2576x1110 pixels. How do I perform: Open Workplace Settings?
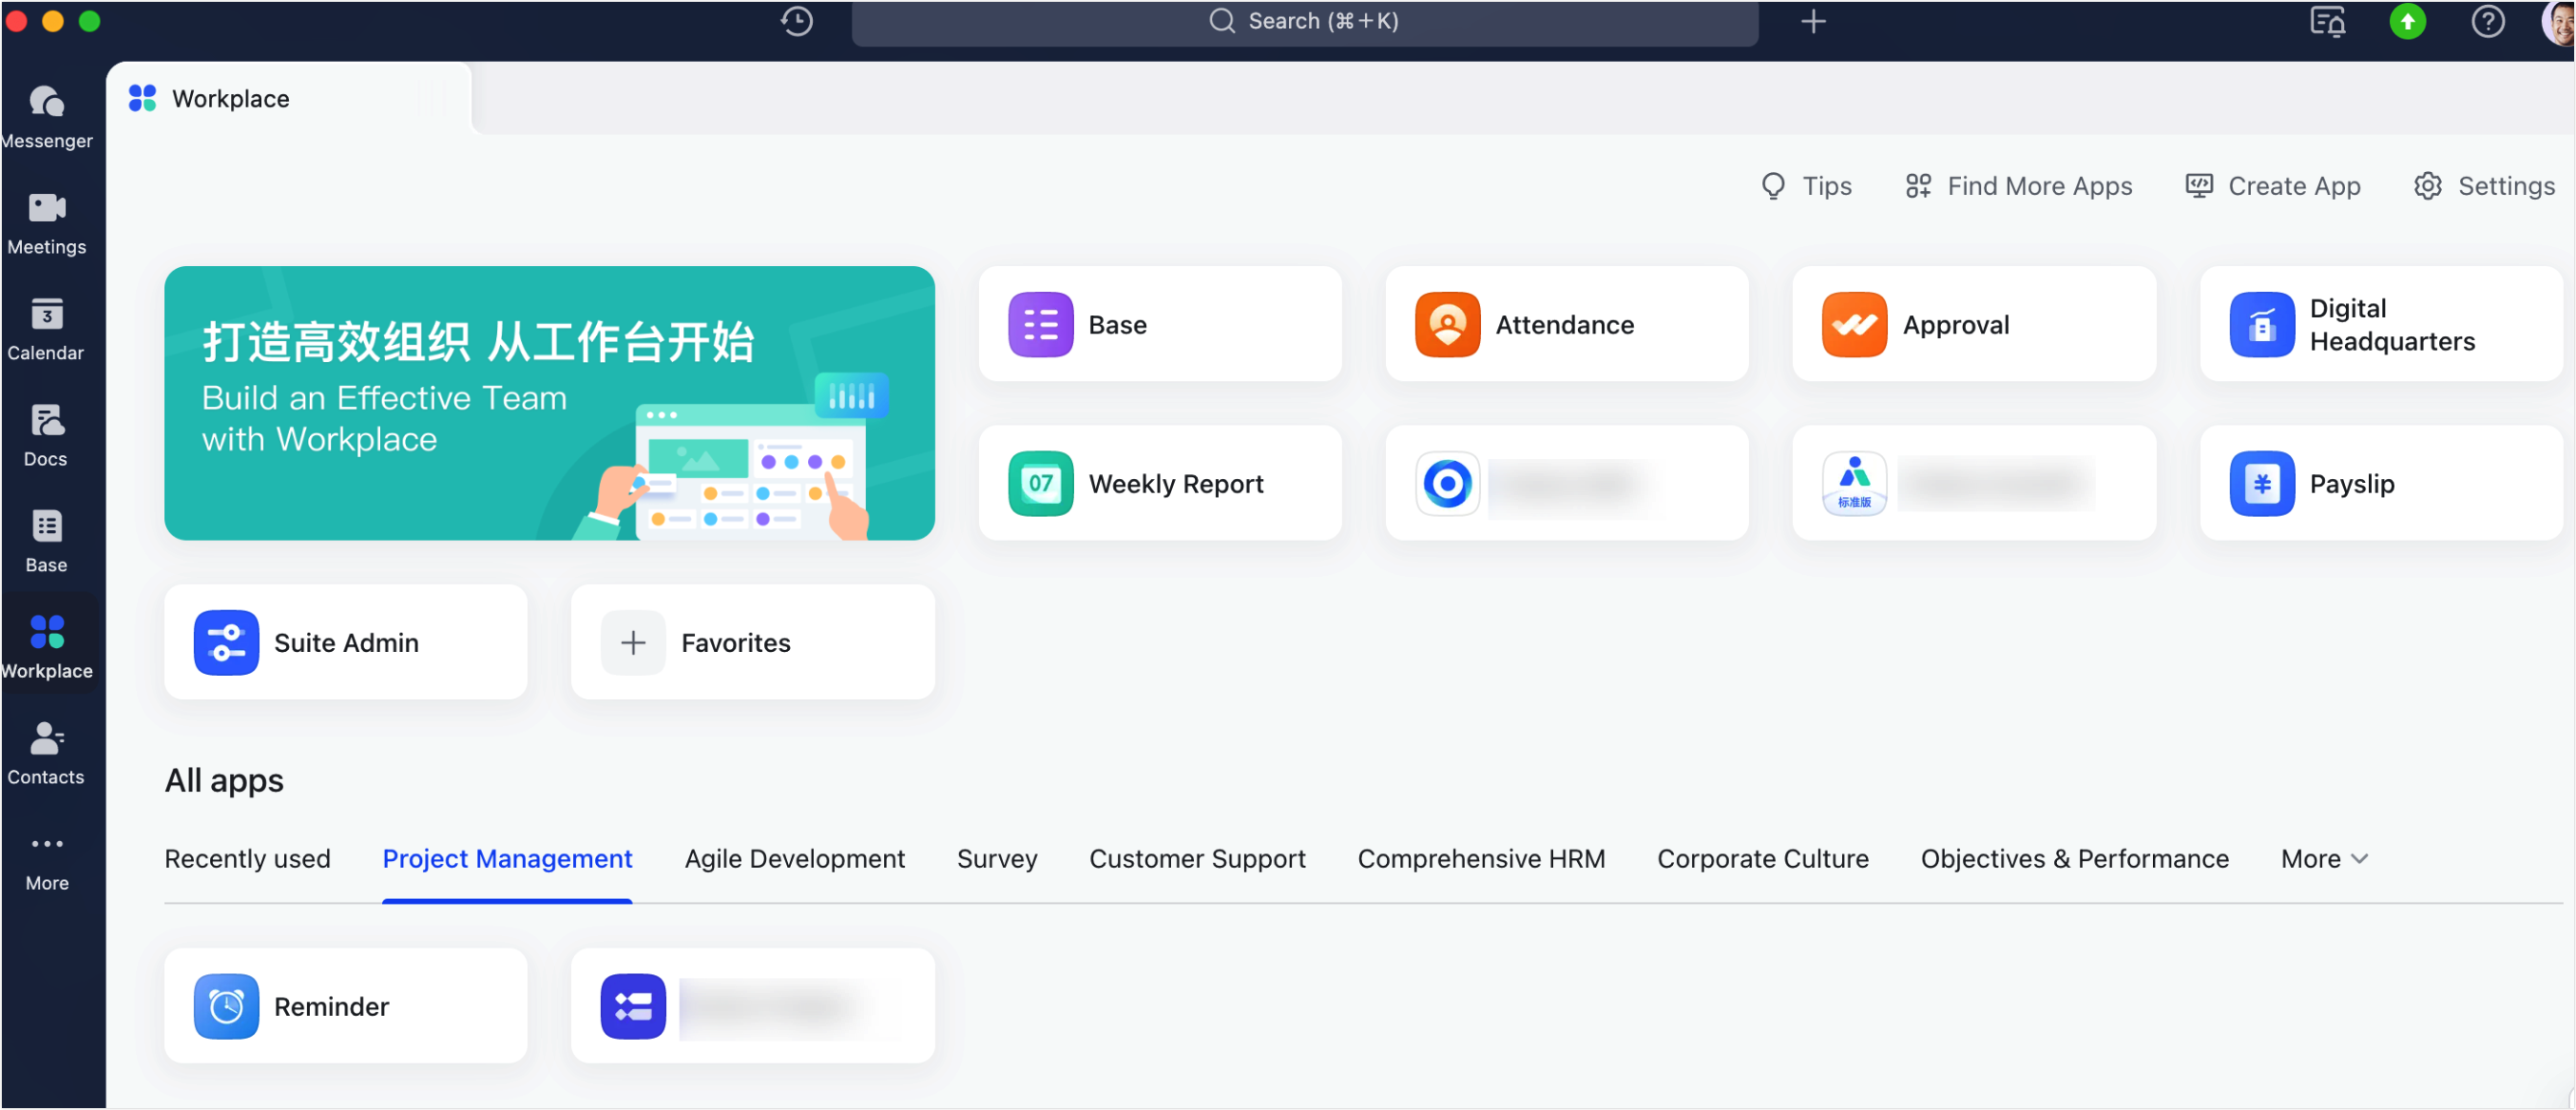[2484, 186]
